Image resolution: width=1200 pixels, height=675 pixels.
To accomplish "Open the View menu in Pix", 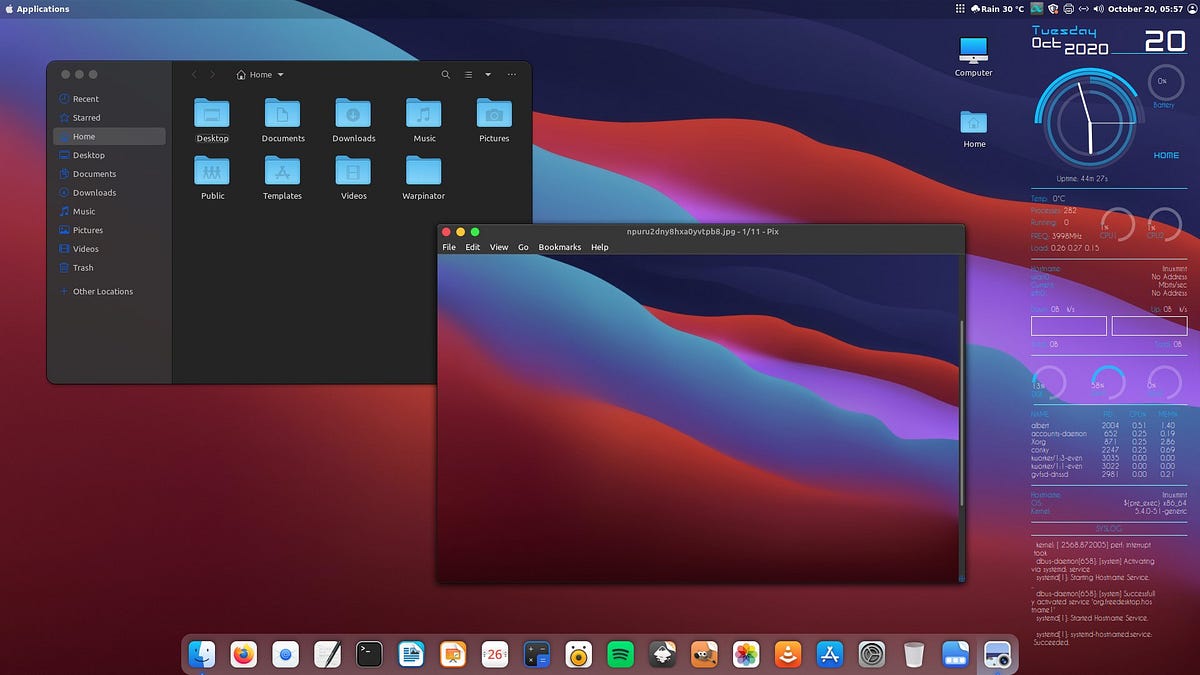I will (499, 247).
